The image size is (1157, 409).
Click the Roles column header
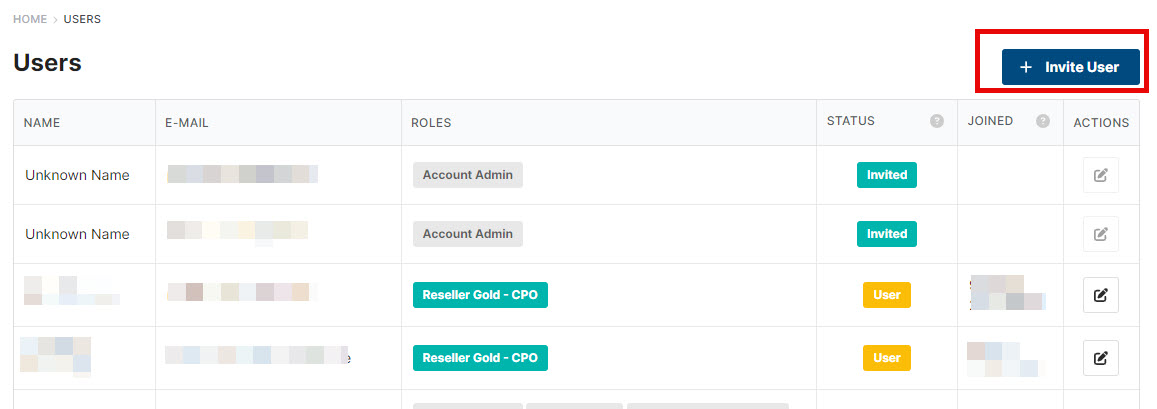(431, 123)
